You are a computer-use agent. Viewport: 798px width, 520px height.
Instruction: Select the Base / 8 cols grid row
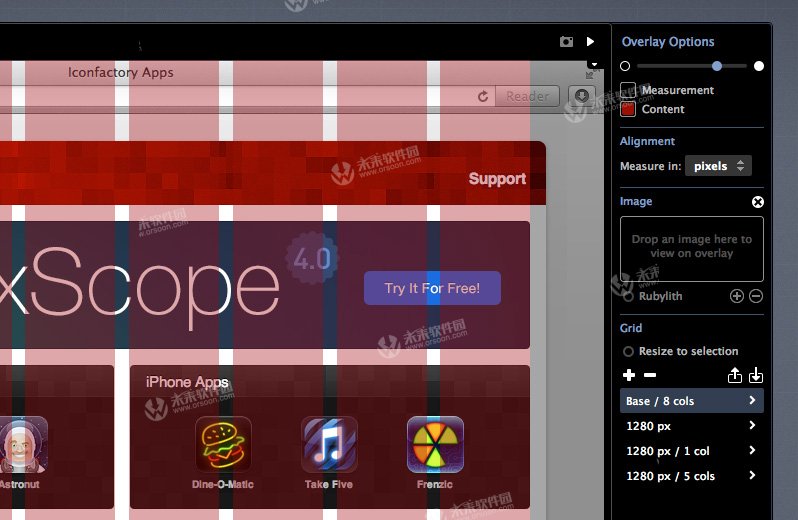[x=692, y=401]
